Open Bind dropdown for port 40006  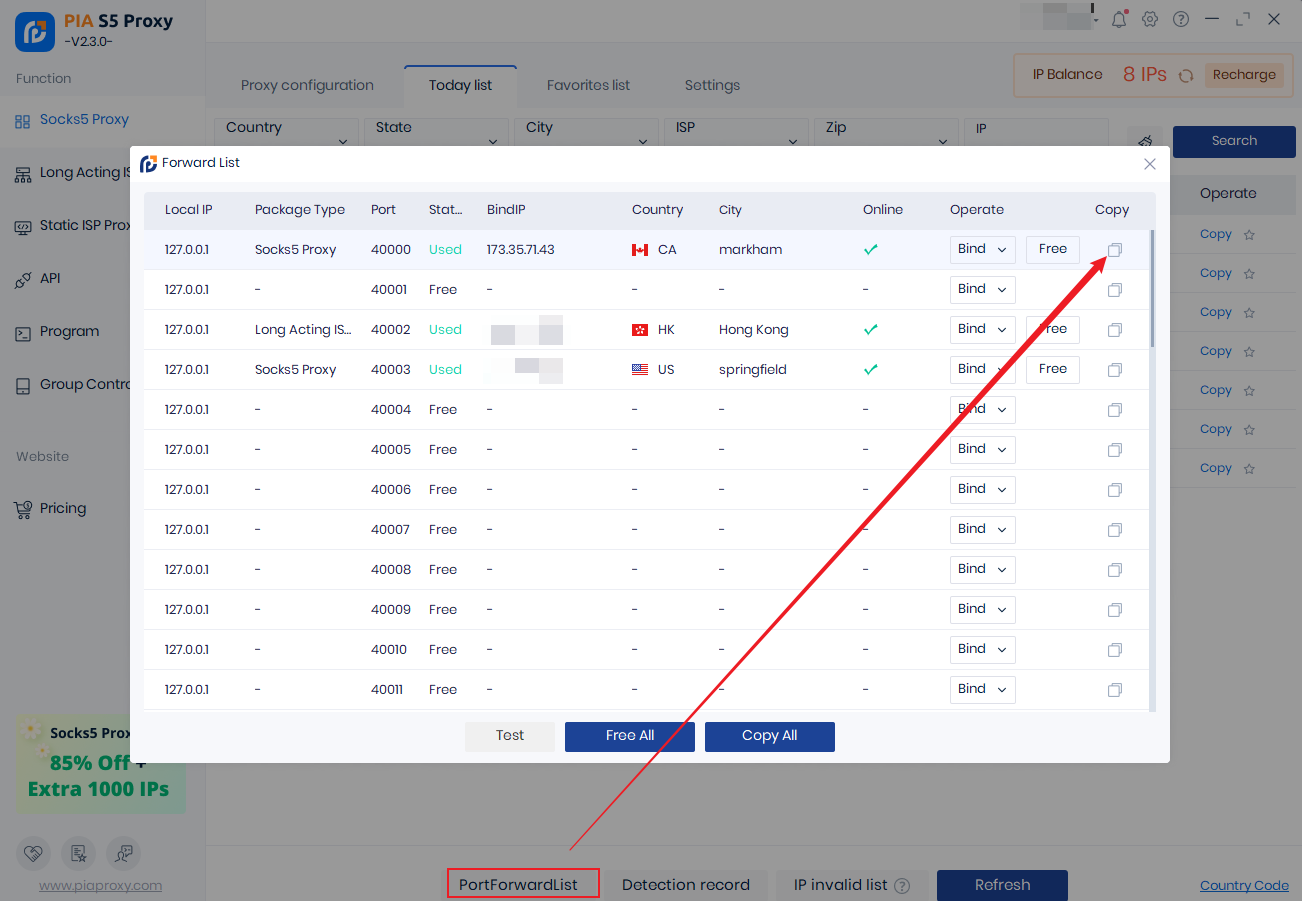(982, 489)
